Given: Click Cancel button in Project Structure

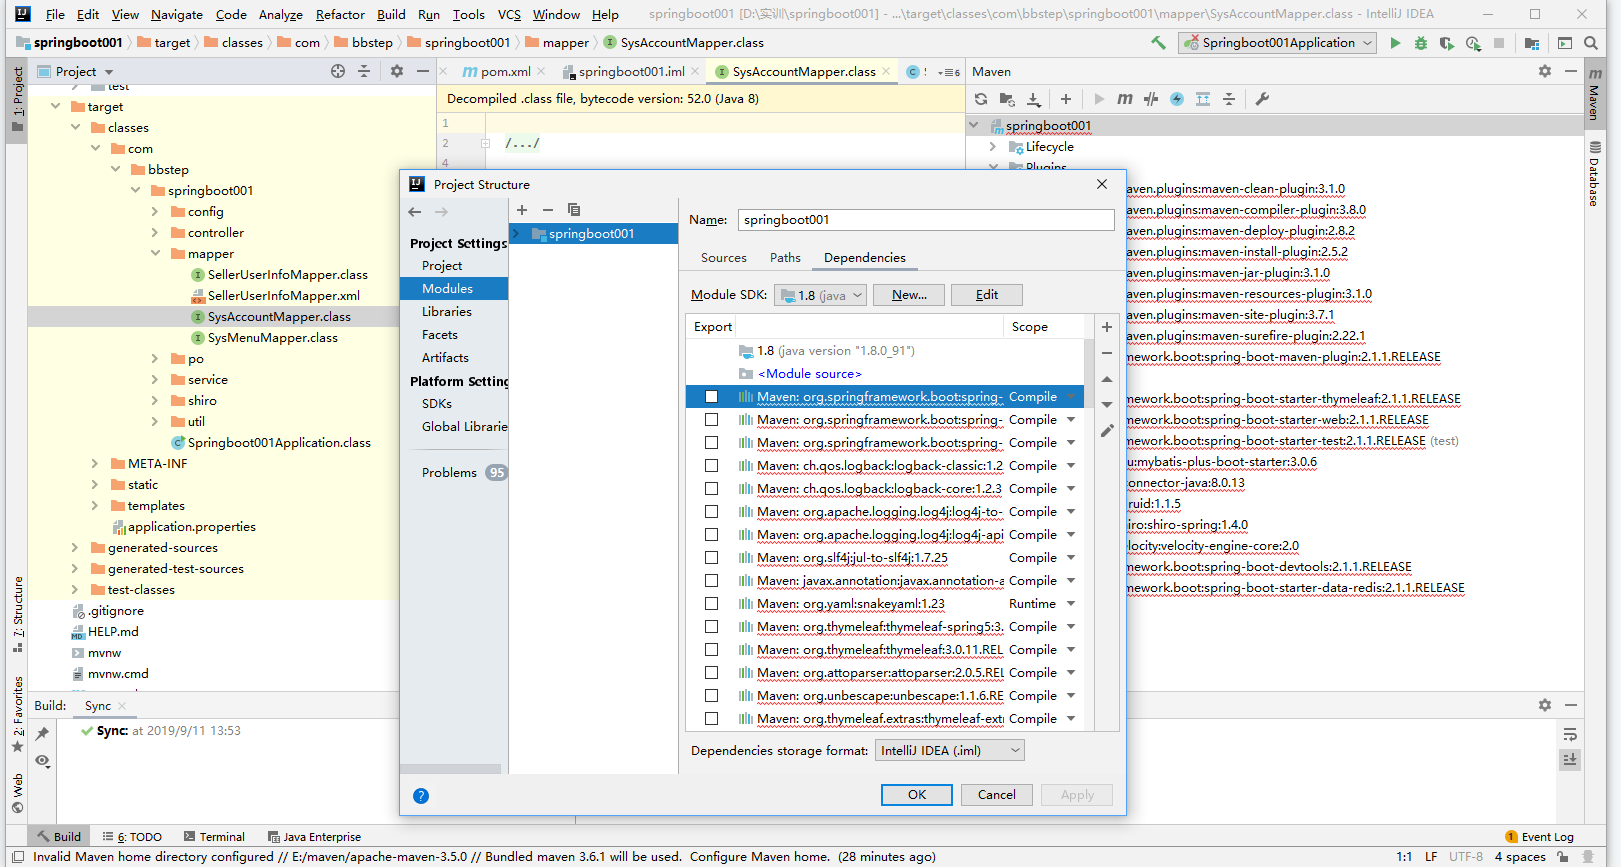Looking at the screenshot, I should 996,795.
